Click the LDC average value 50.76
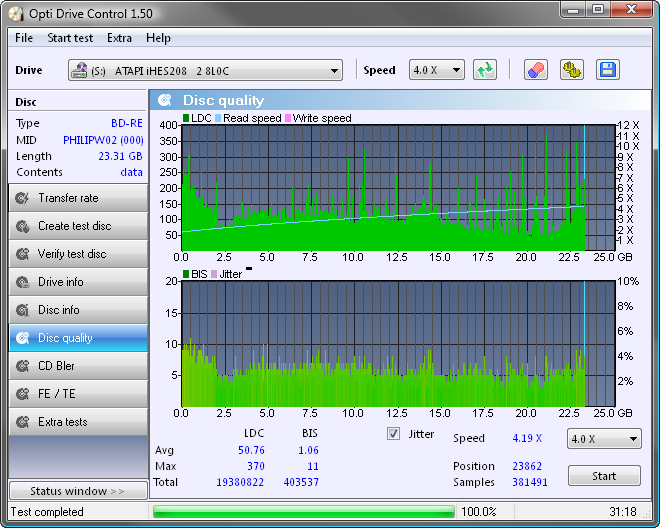This screenshot has height=528, width=660. click(x=251, y=450)
